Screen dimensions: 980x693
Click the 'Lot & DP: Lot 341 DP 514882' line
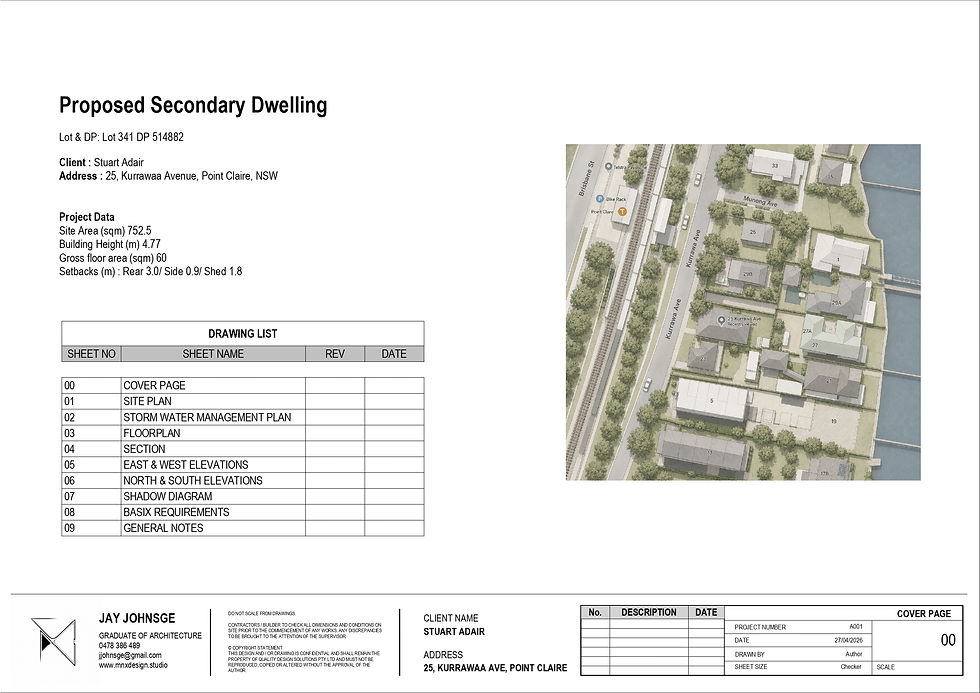(121, 137)
